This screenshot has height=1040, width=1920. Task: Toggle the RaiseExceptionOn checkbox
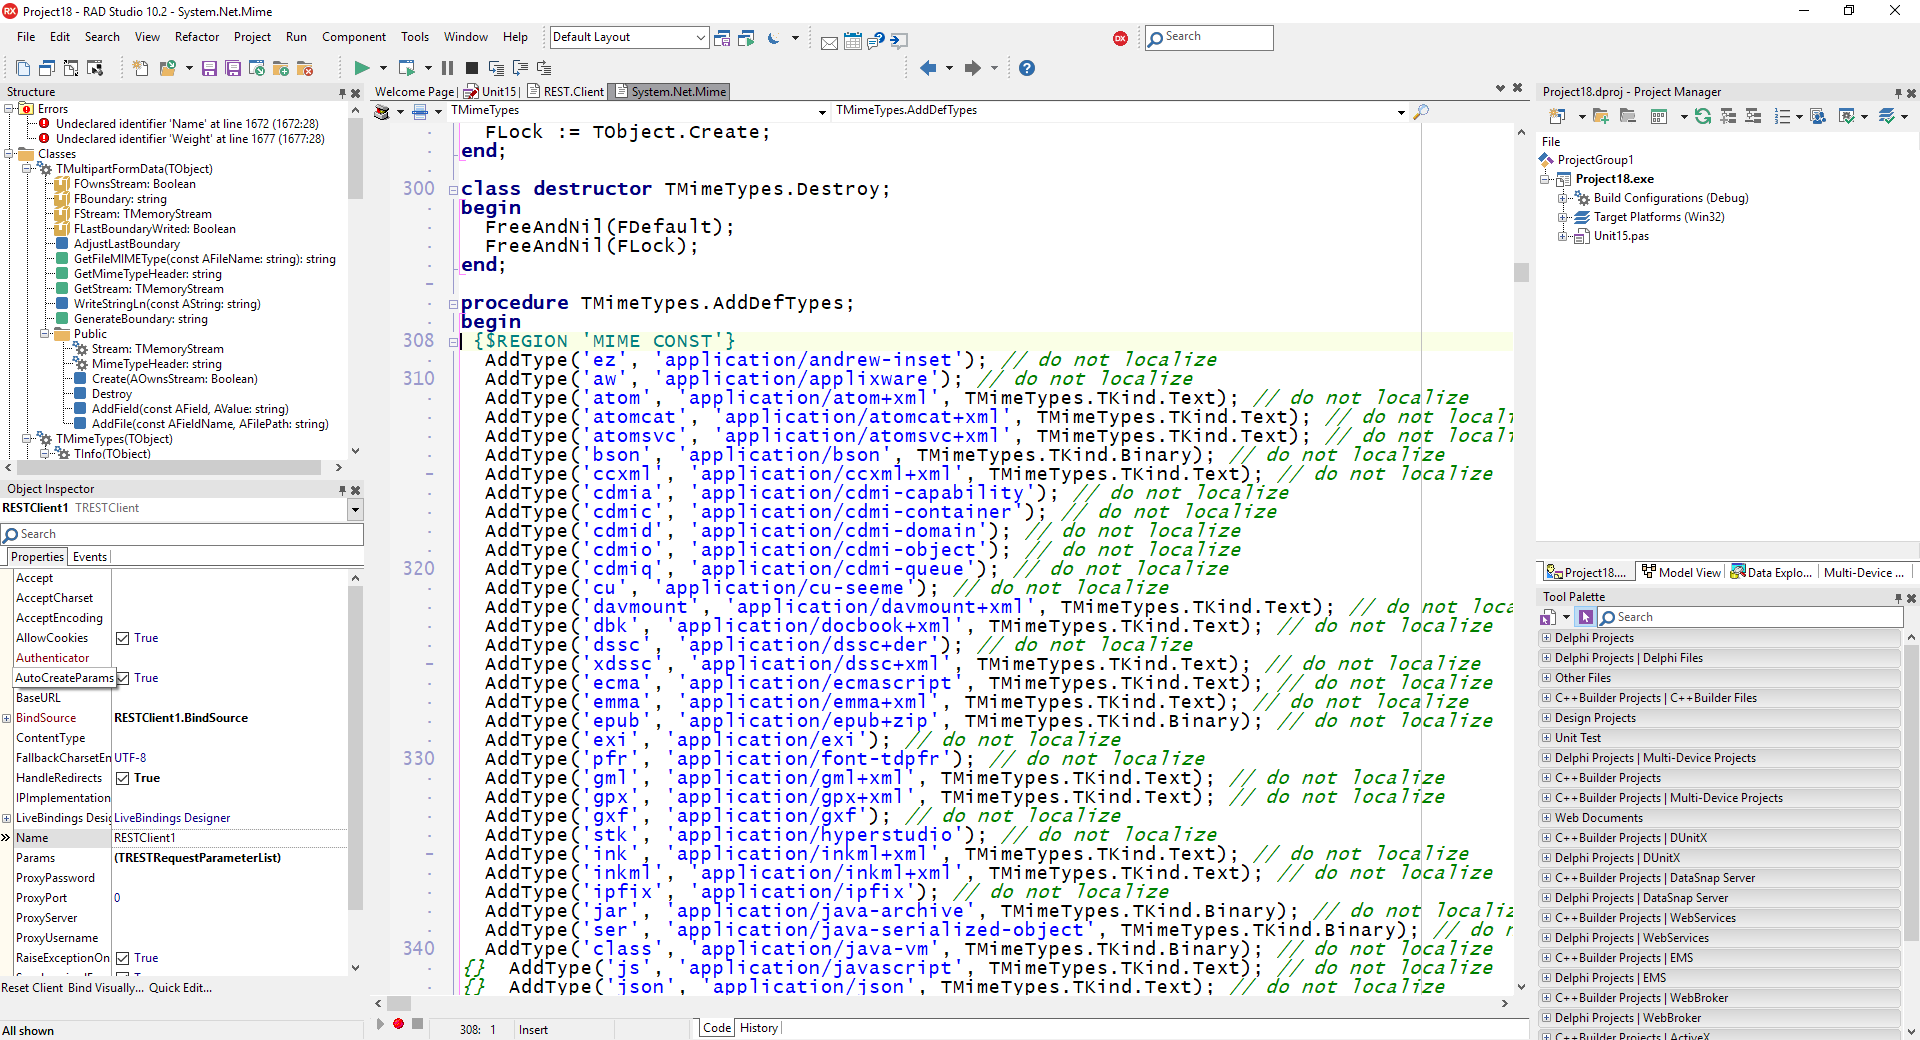coord(122,958)
